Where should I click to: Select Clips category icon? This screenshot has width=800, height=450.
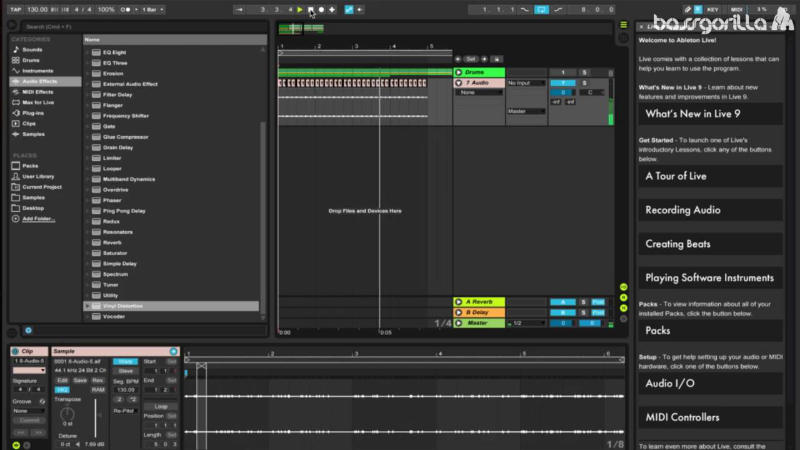coord(16,123)
